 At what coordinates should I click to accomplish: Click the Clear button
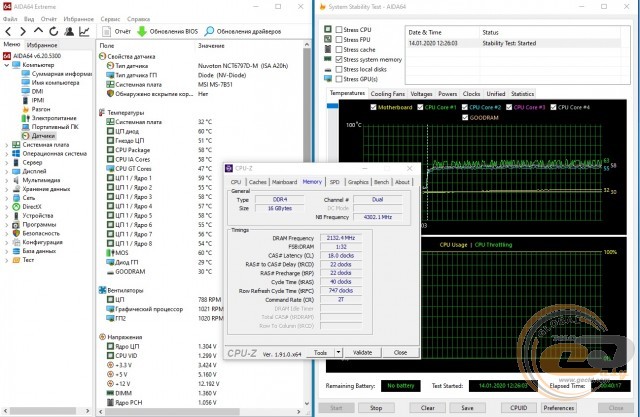(x=427, y=408)
